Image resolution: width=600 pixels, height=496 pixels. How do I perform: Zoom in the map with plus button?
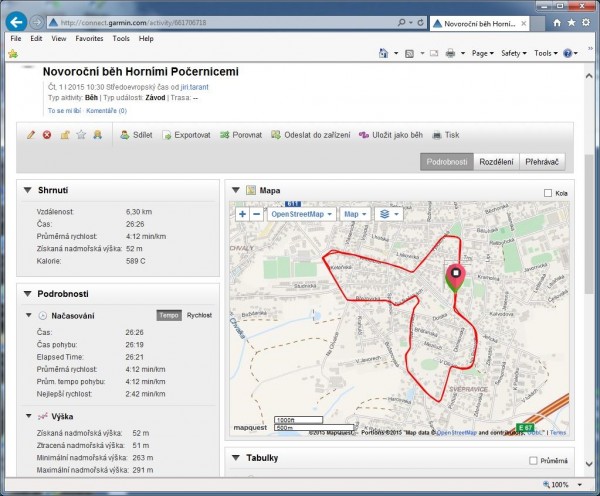coord(242,214)
